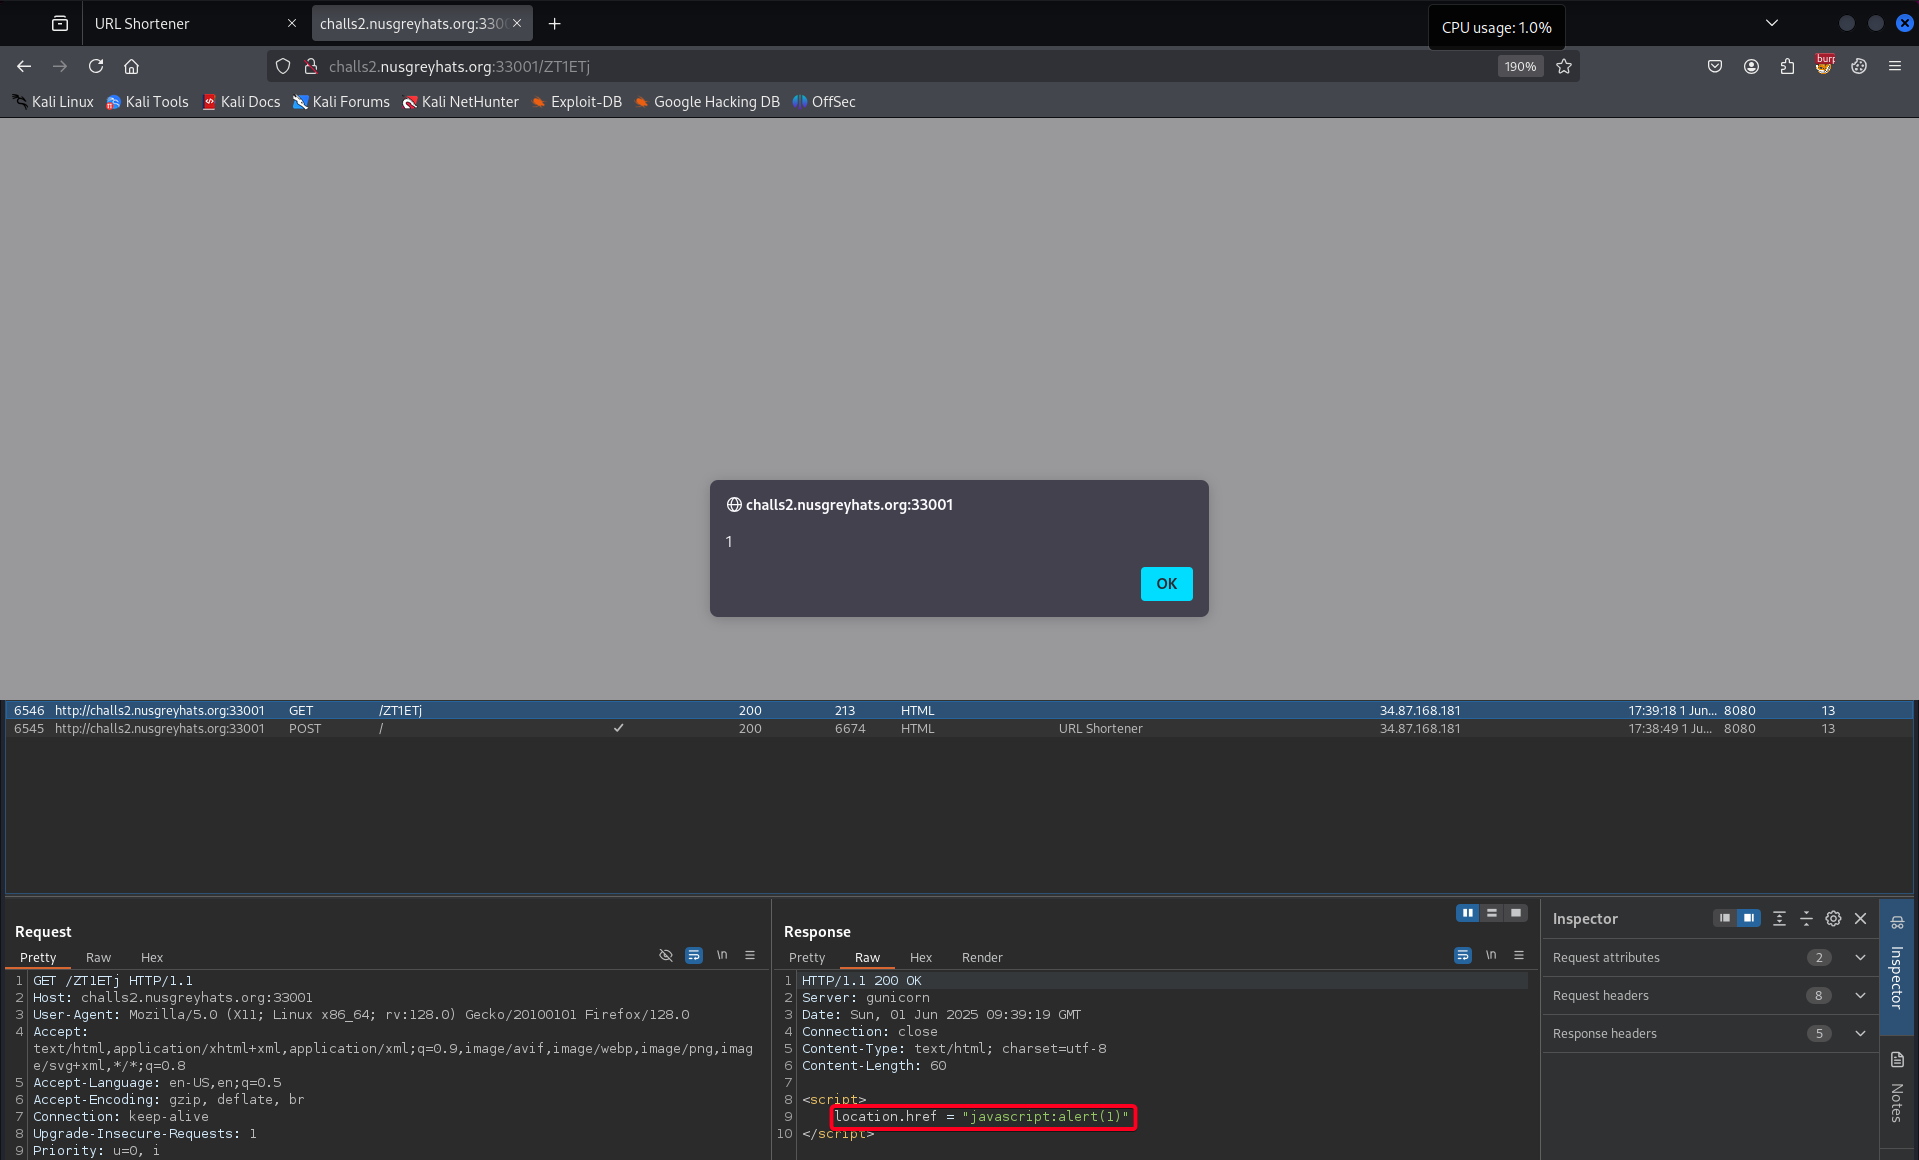Switch Response view to Hex tab

coord(921,958)
